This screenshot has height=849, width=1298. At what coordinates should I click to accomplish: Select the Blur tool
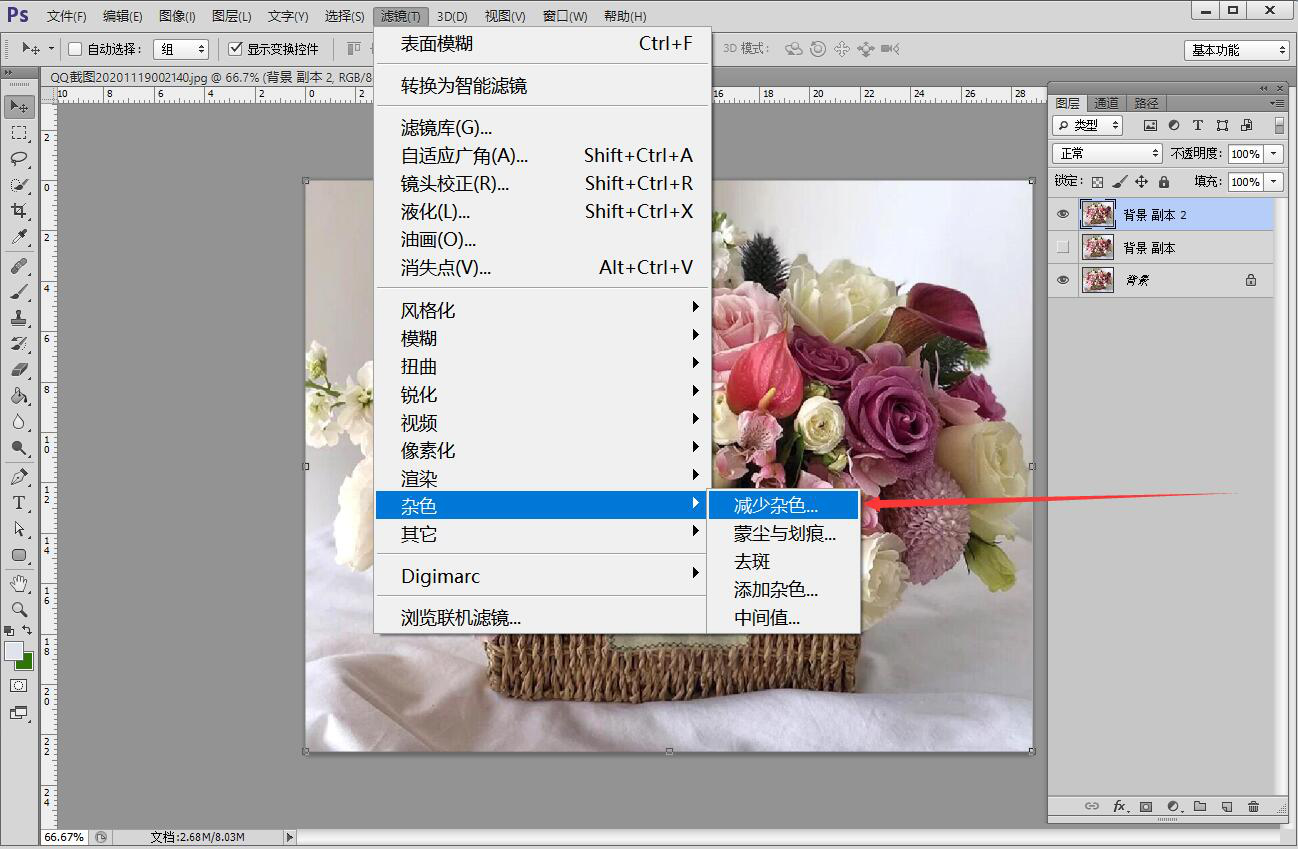19,422
